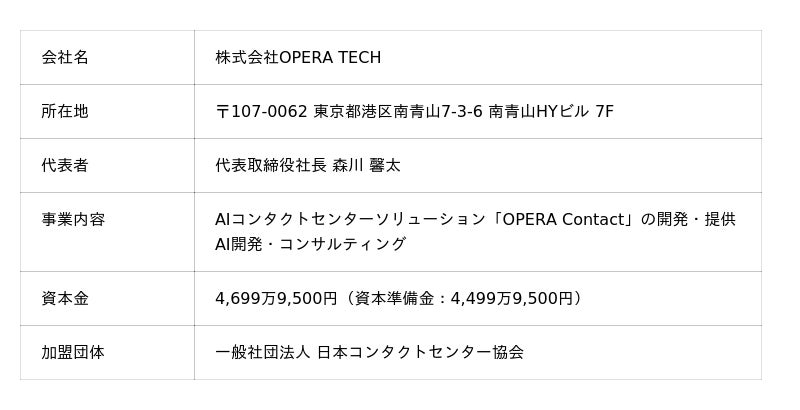Click the 所在地 row label
Image resolution: width=800 pixels, height=410 pixels.
65,112
